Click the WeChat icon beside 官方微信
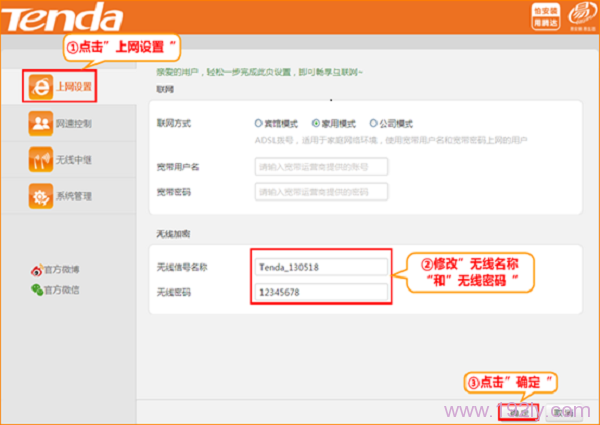This screenshot has width=600, height=425. click(38, 290)
